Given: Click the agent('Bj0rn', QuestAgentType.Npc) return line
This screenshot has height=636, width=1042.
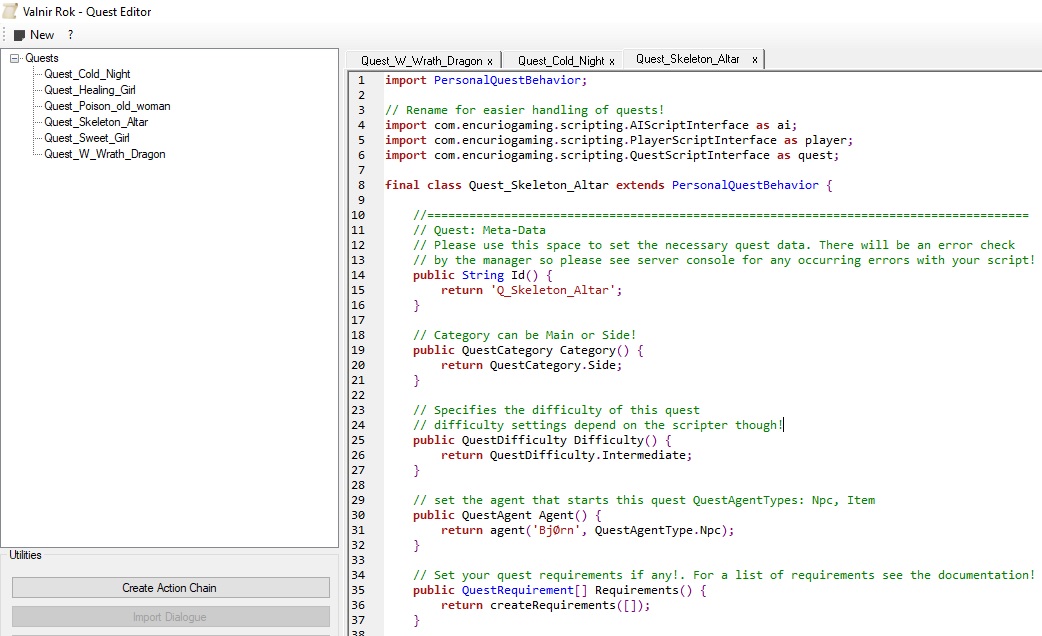Looking at the screenshot, I should pos(587,530).
